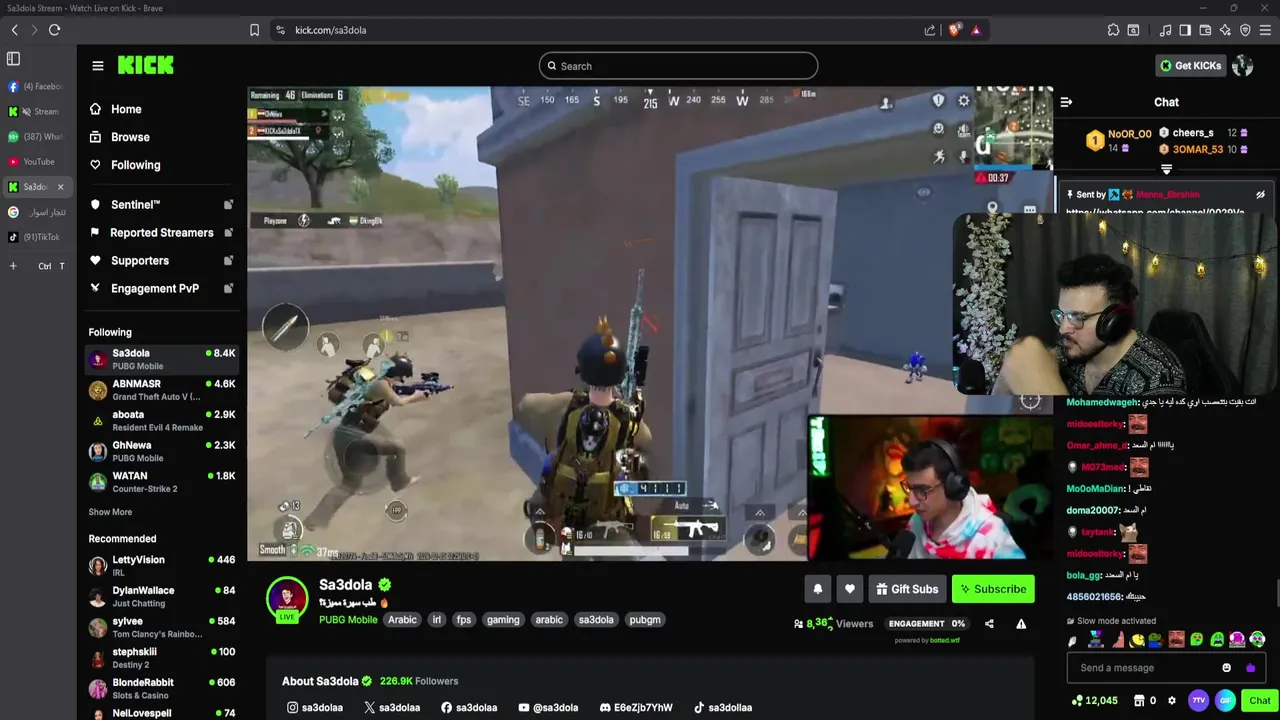Click the fps stream tag
Image resolution: width=1280 pixels, height=720 pixels.
(464, 620)
